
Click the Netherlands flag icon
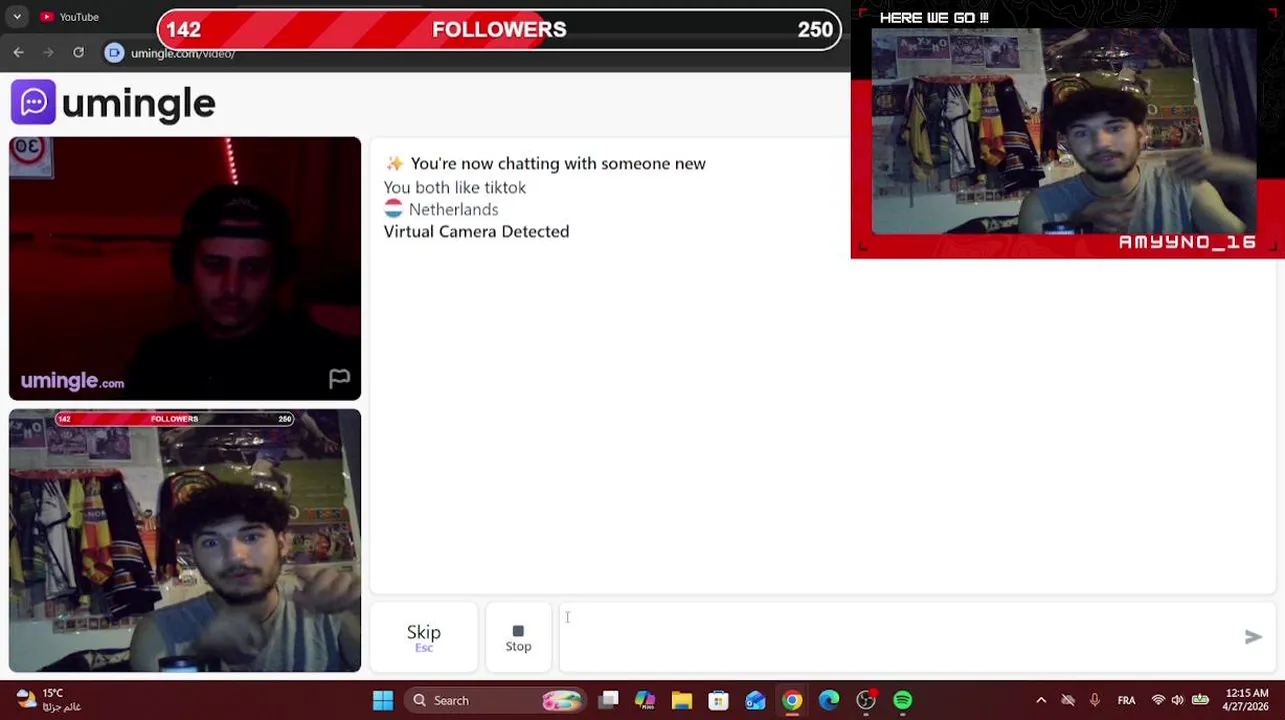(393, 209)
